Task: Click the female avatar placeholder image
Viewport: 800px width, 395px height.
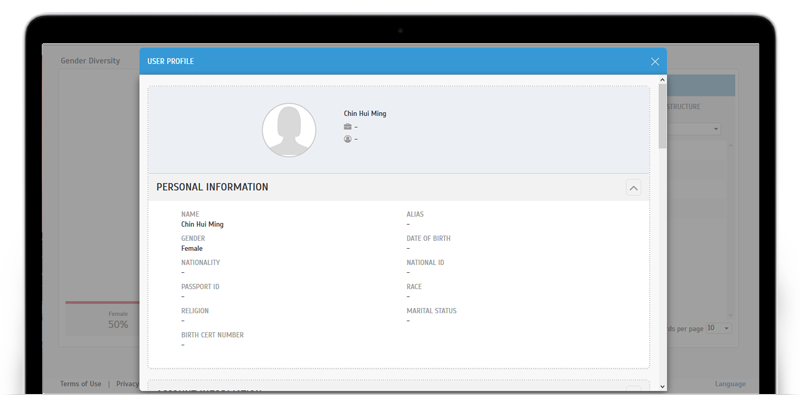Action: click(x=289, y=130)
